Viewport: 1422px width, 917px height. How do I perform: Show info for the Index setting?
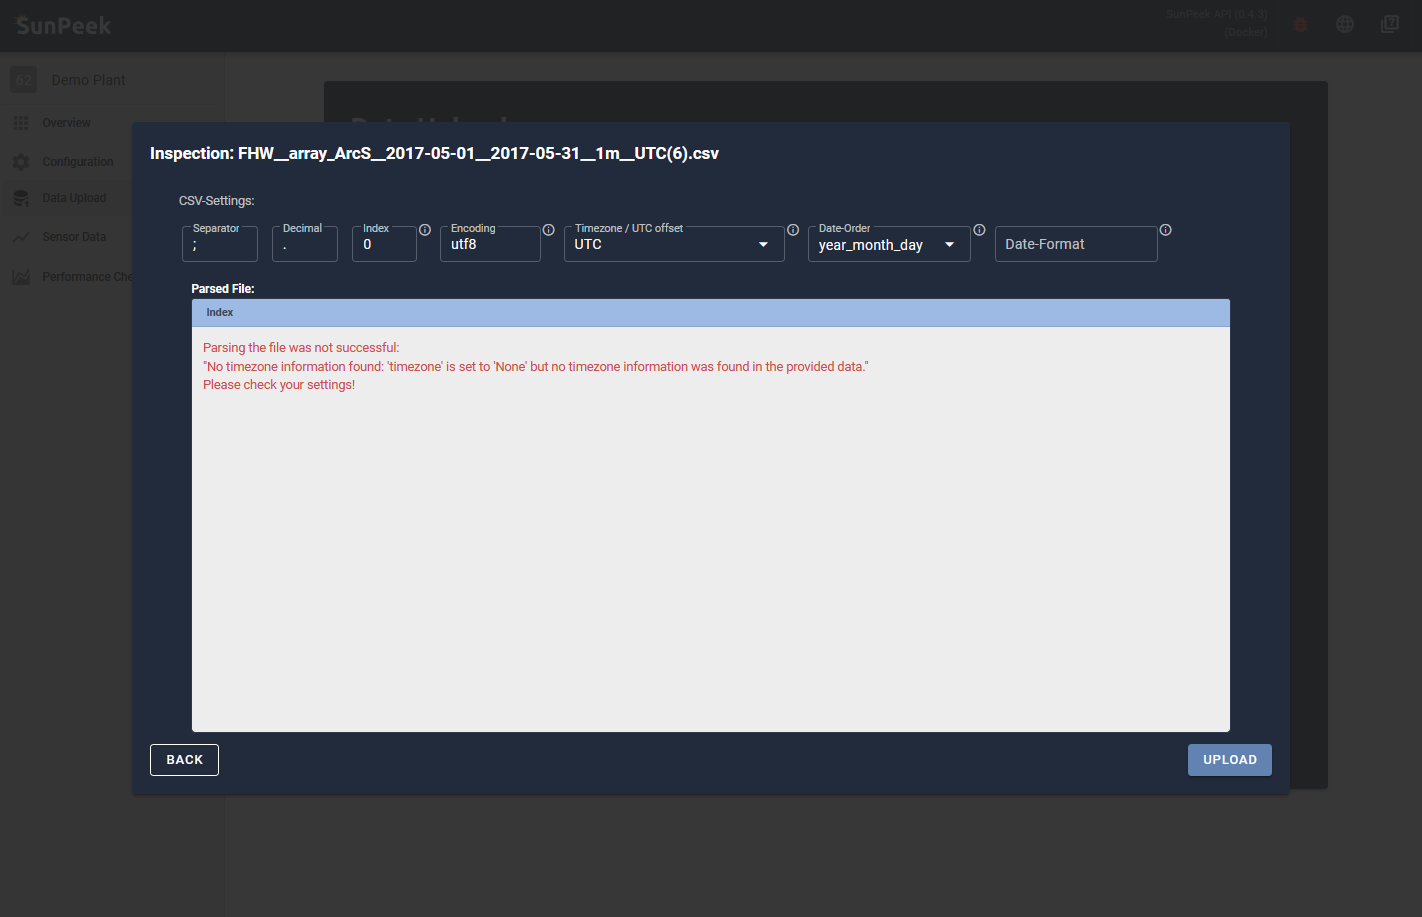click(425, 230)
